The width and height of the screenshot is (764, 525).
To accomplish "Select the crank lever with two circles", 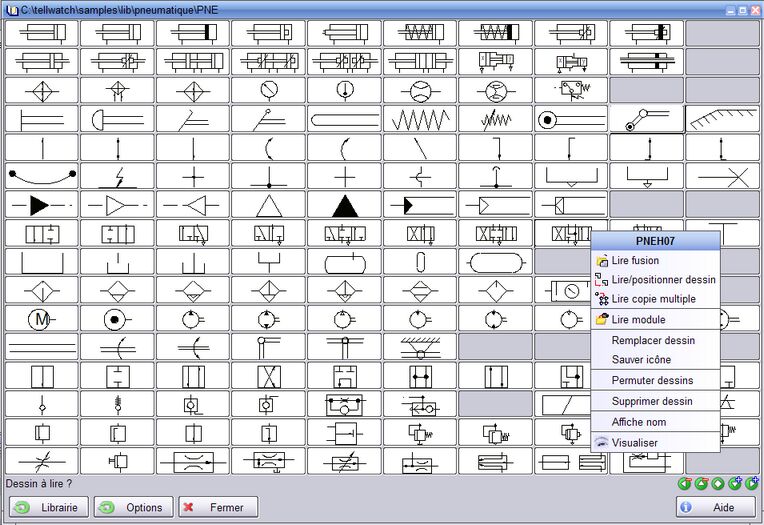I will click(x=647, y=119).
